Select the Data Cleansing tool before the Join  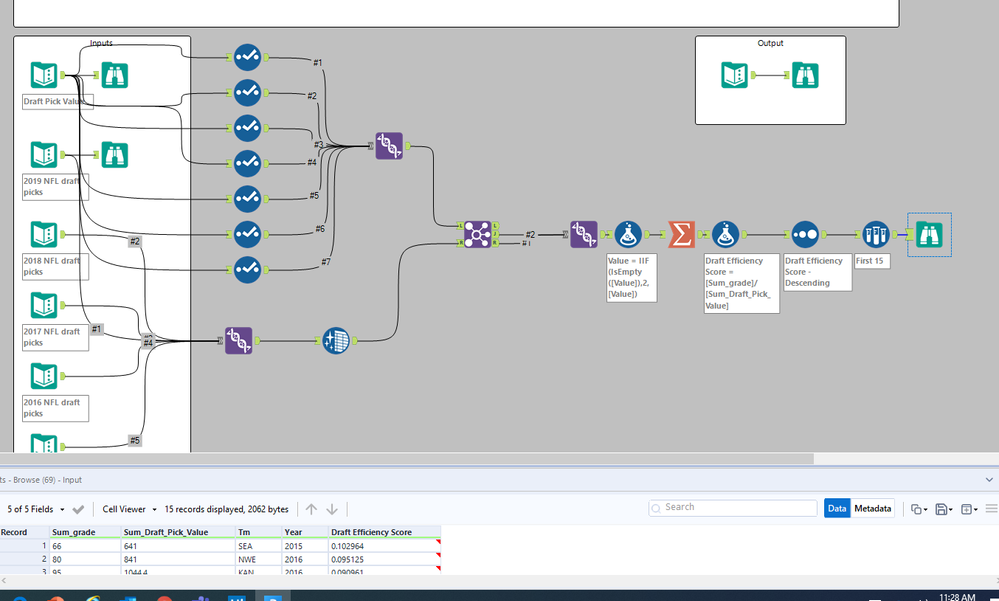tap(336, 341)
